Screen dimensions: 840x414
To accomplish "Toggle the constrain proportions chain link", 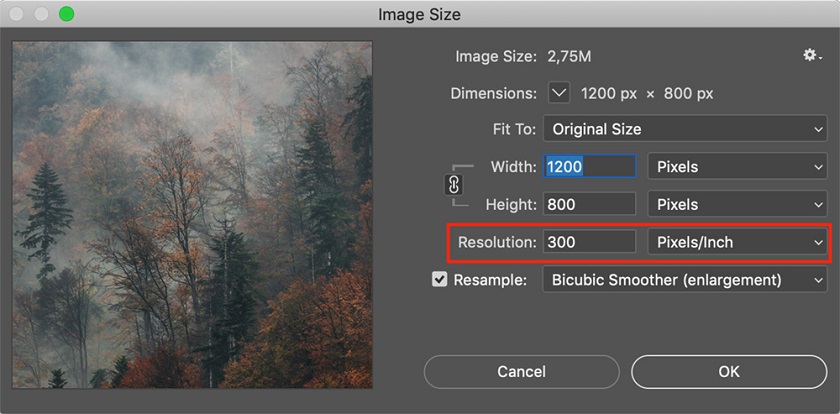I will coord(453,184).
